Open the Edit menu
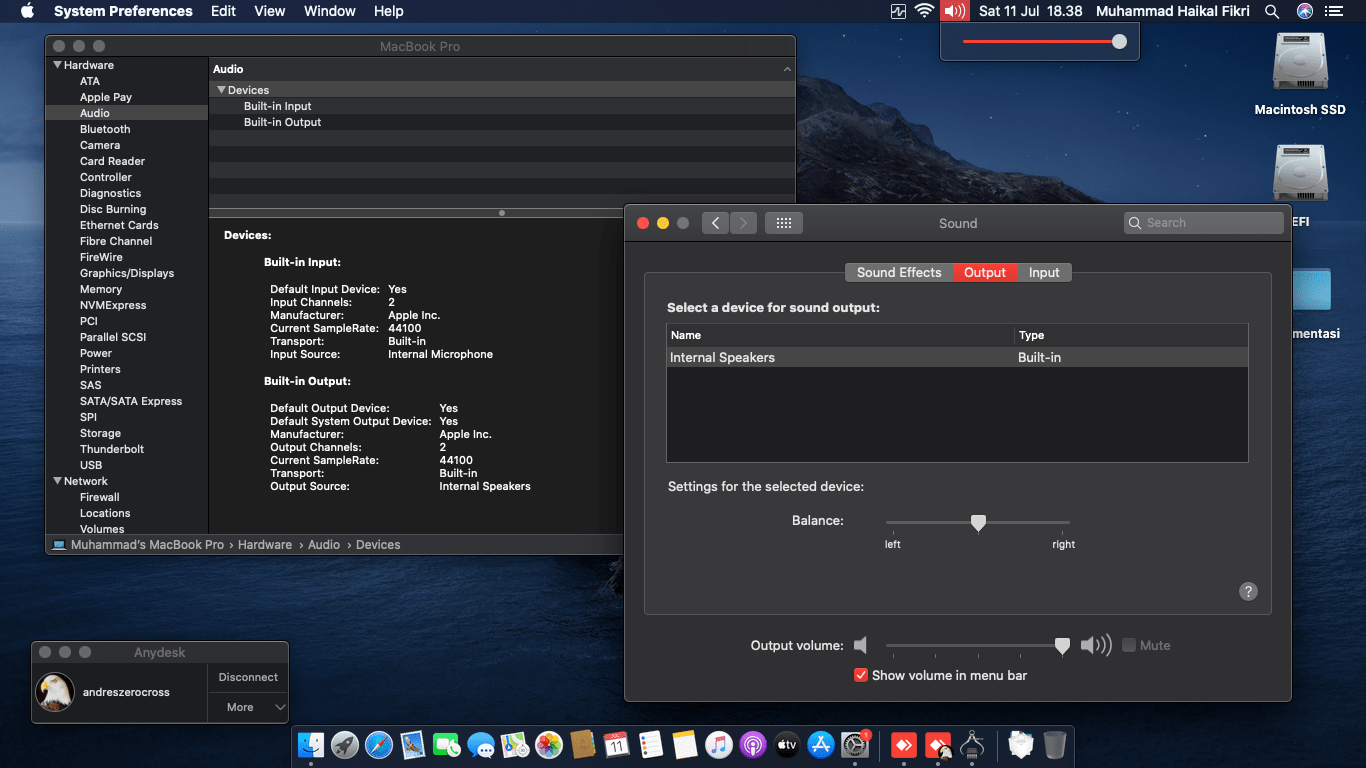 223,11
